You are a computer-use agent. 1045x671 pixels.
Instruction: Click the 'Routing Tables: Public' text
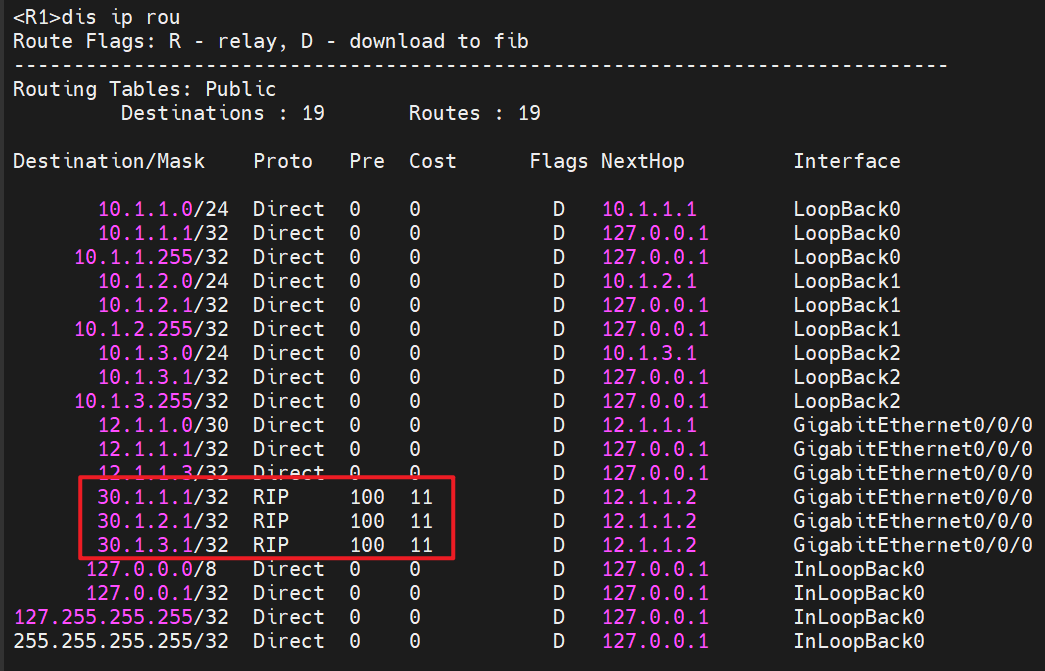click(x=144, y=89)
